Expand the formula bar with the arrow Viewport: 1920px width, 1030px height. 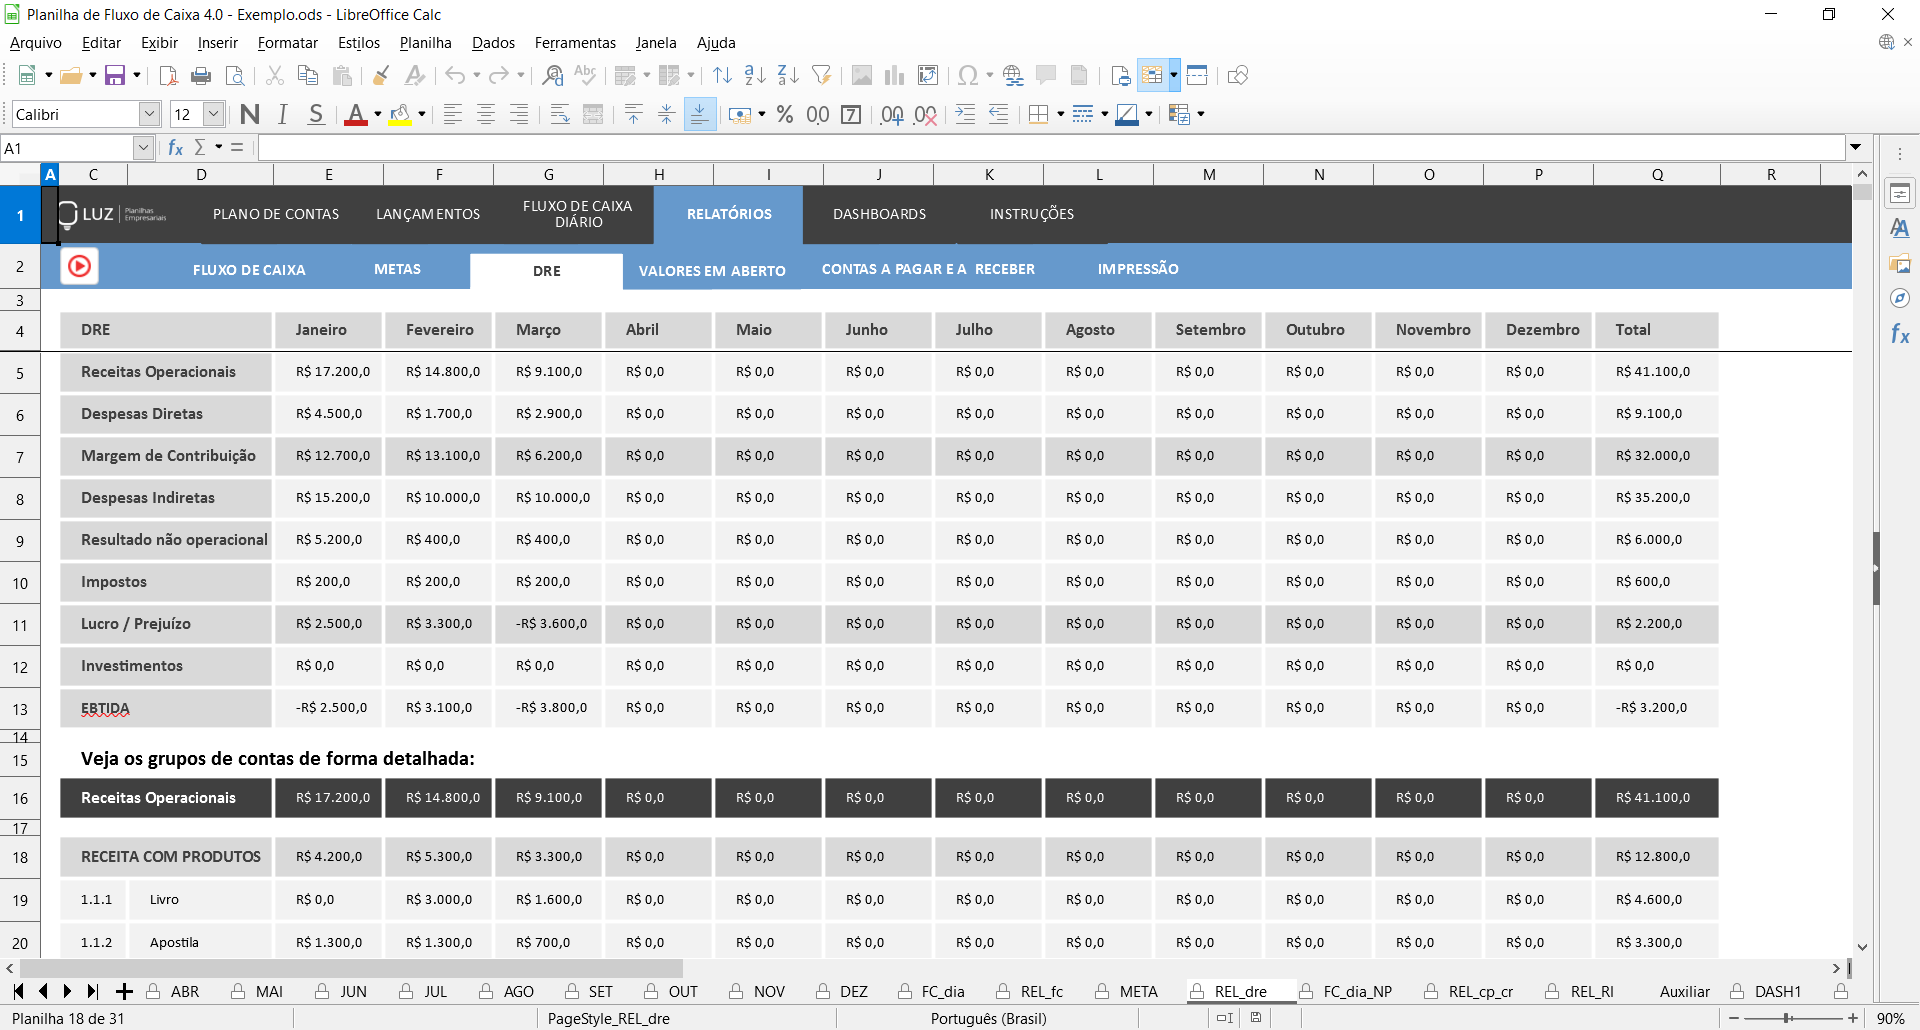(1856, 148)
